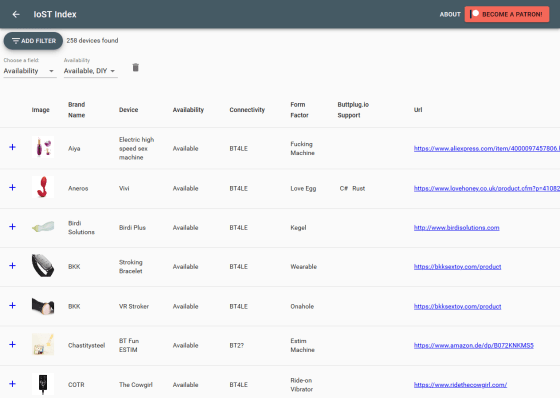560x398 pixels.
Task: Open the bkksextoy link for Stroking Bracelet
Action: [458, 267]
